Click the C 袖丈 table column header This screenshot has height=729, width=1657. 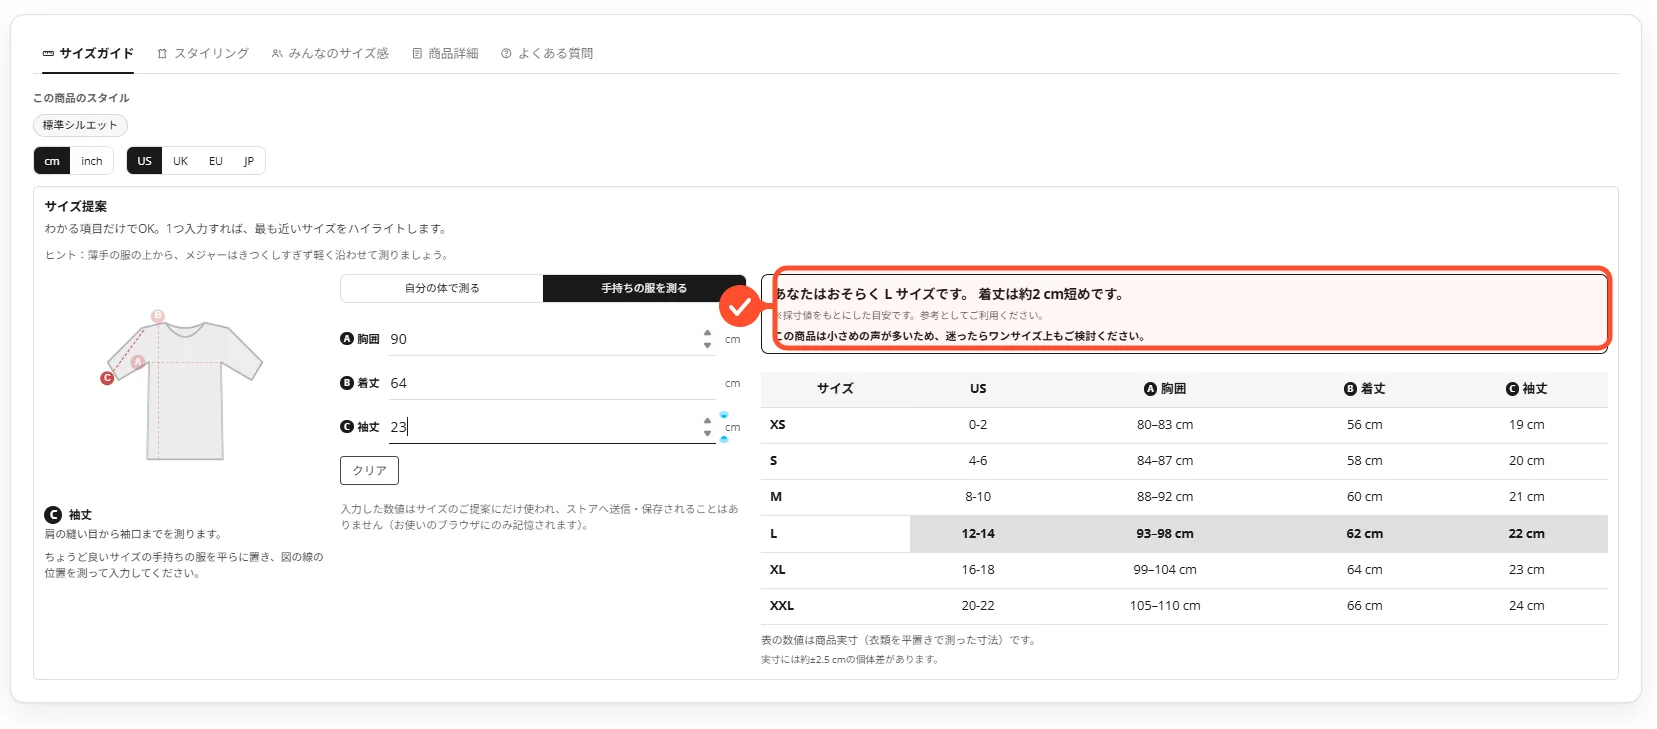pyautogui.click(x=1526, y=389)
